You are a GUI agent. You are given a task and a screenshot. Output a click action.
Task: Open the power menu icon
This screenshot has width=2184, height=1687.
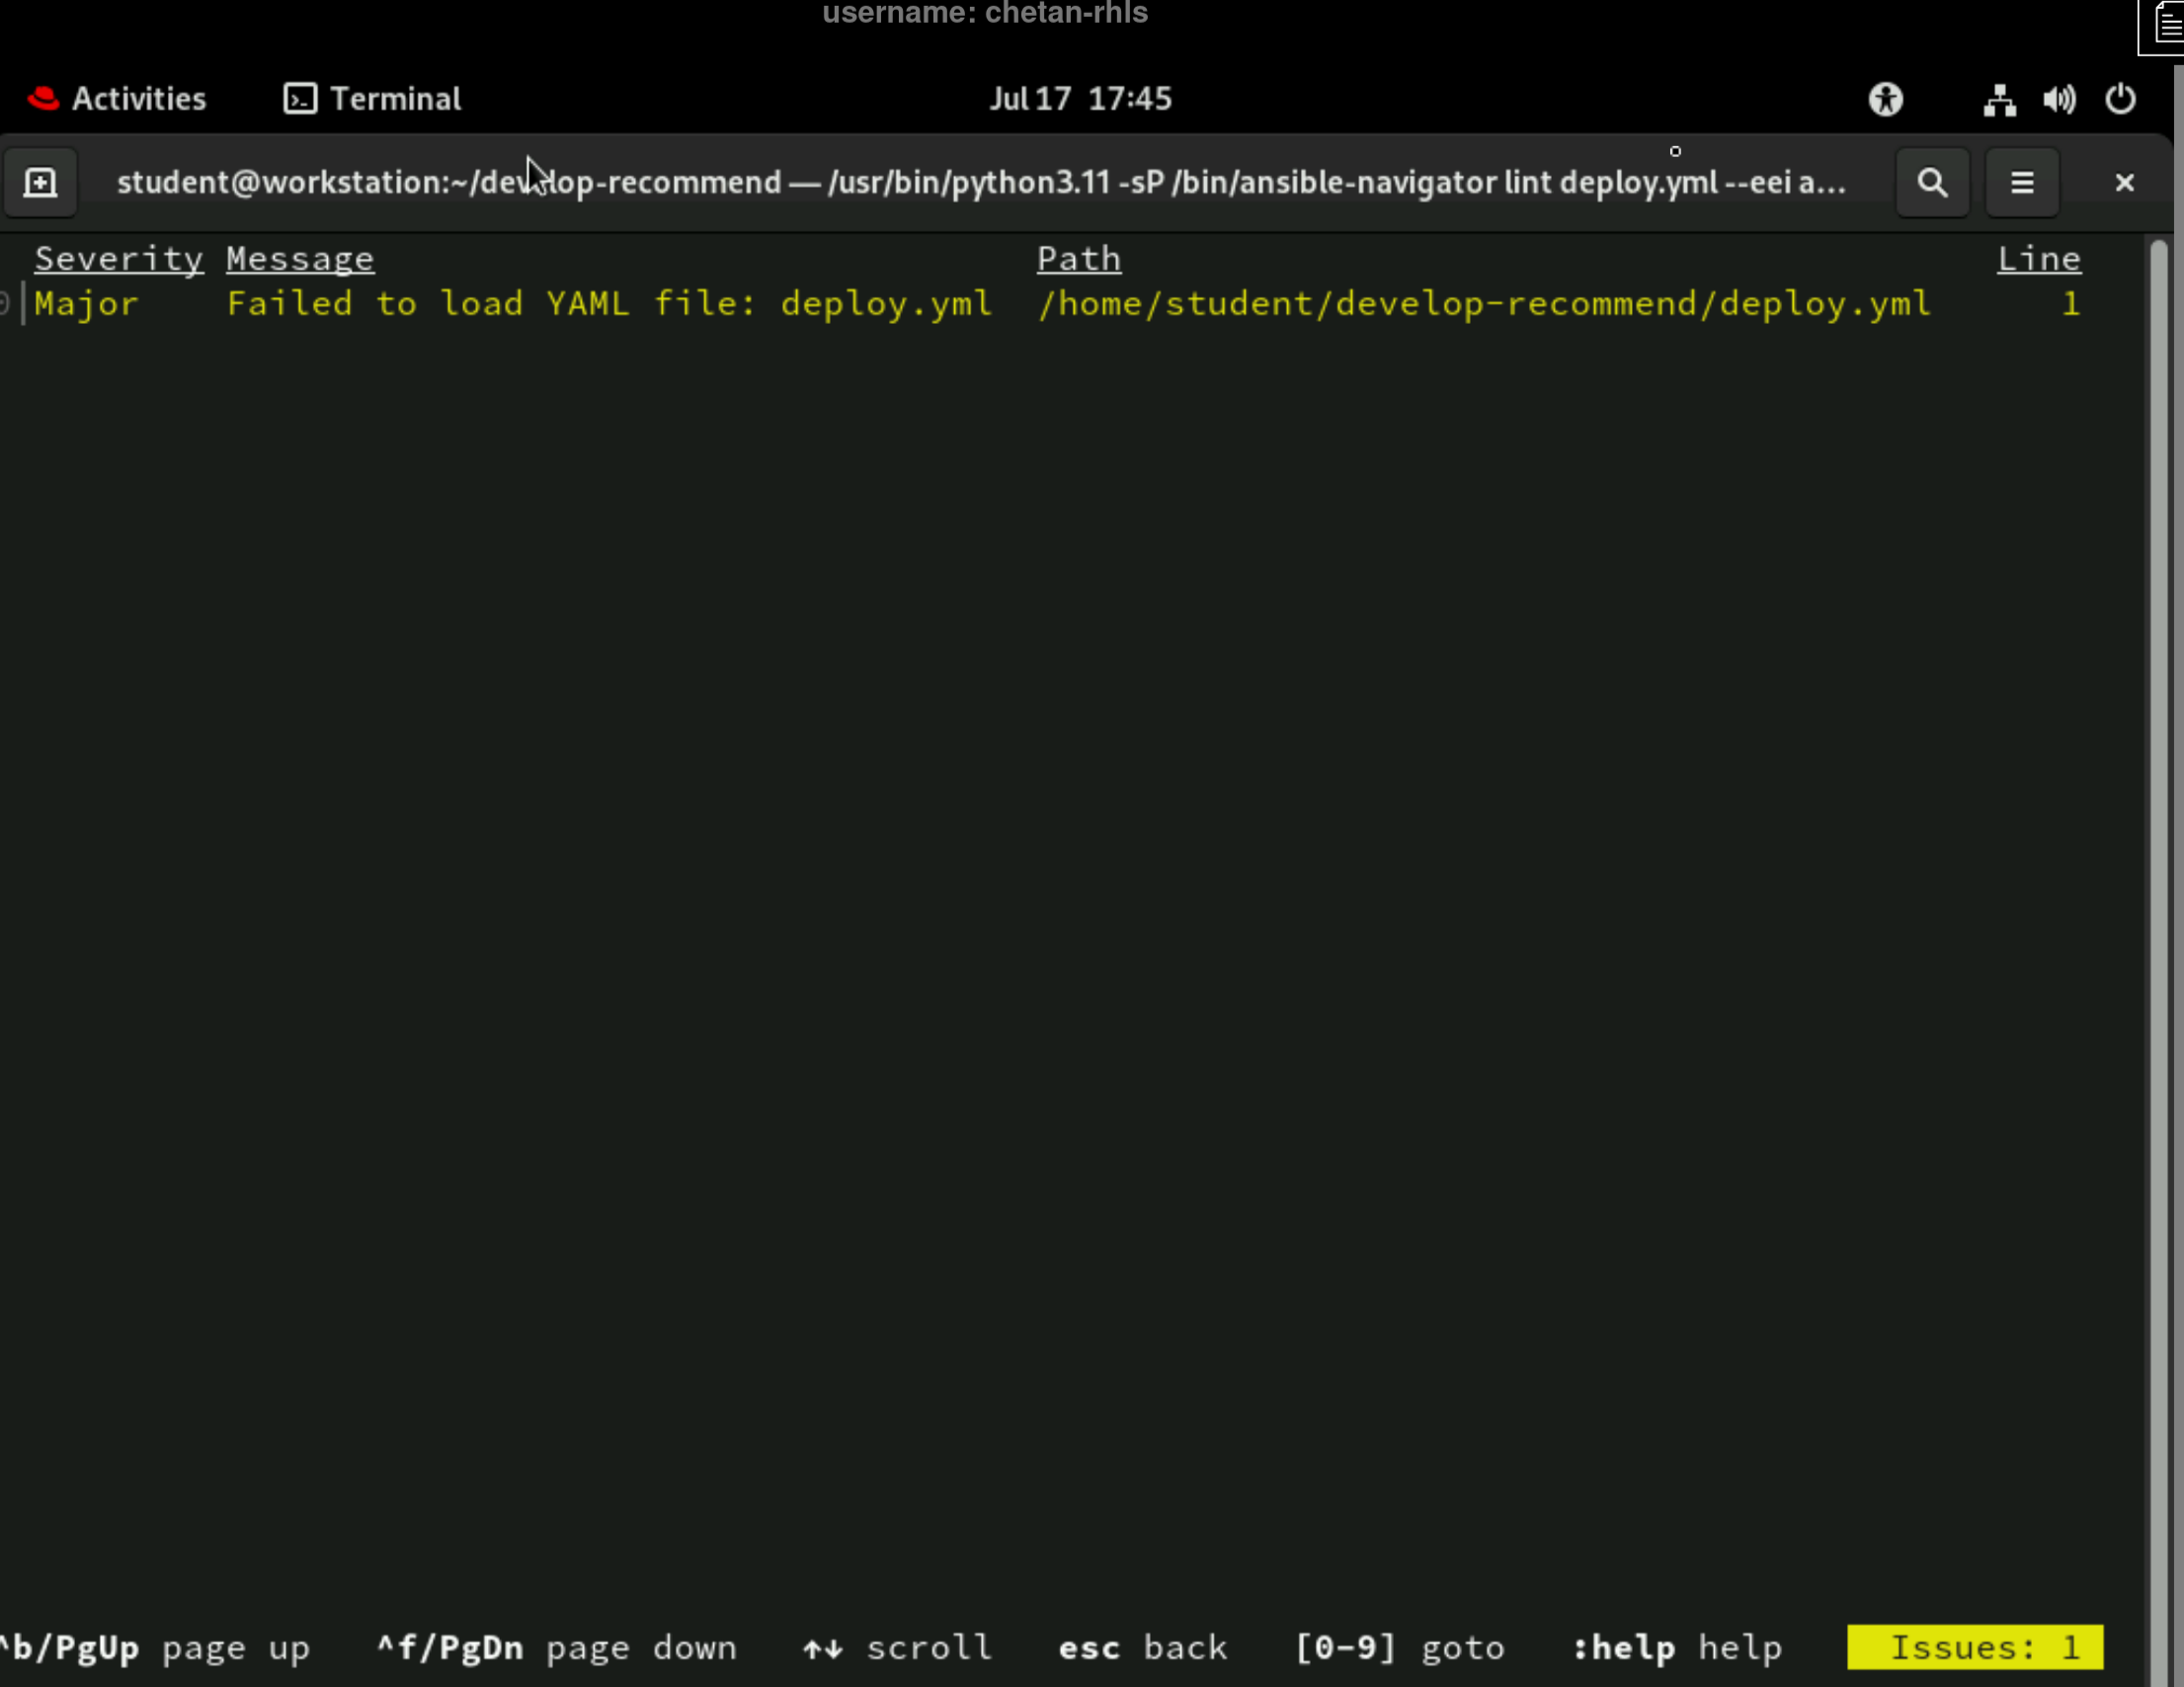(2120, 99)
